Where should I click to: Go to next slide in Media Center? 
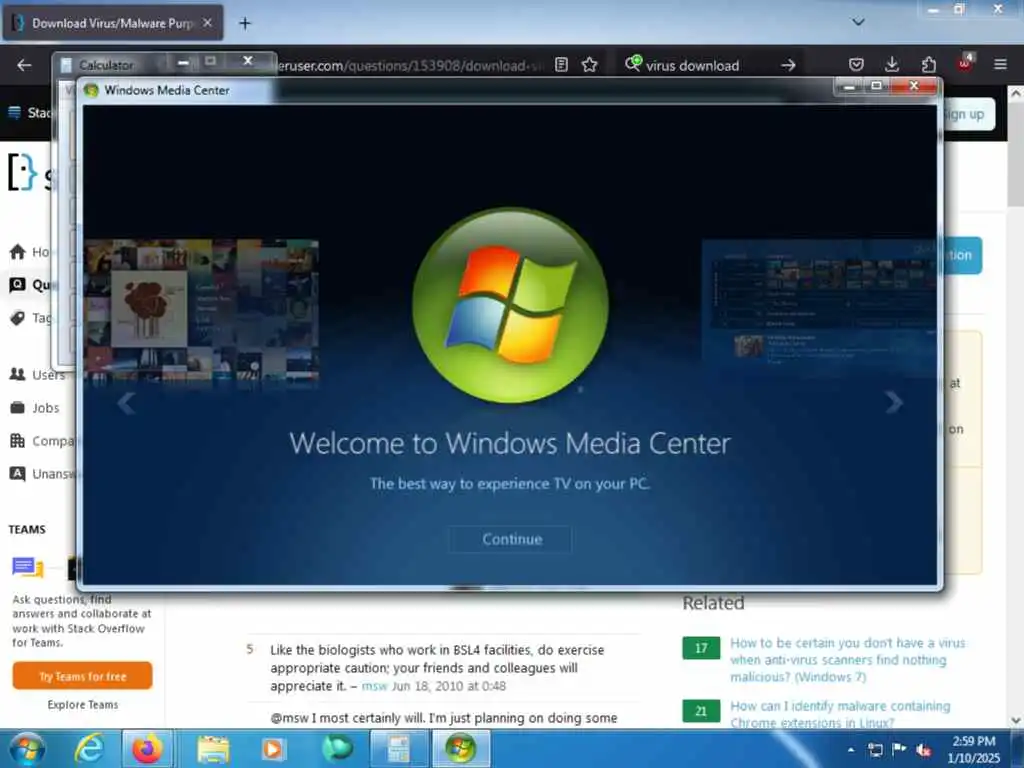893,402
